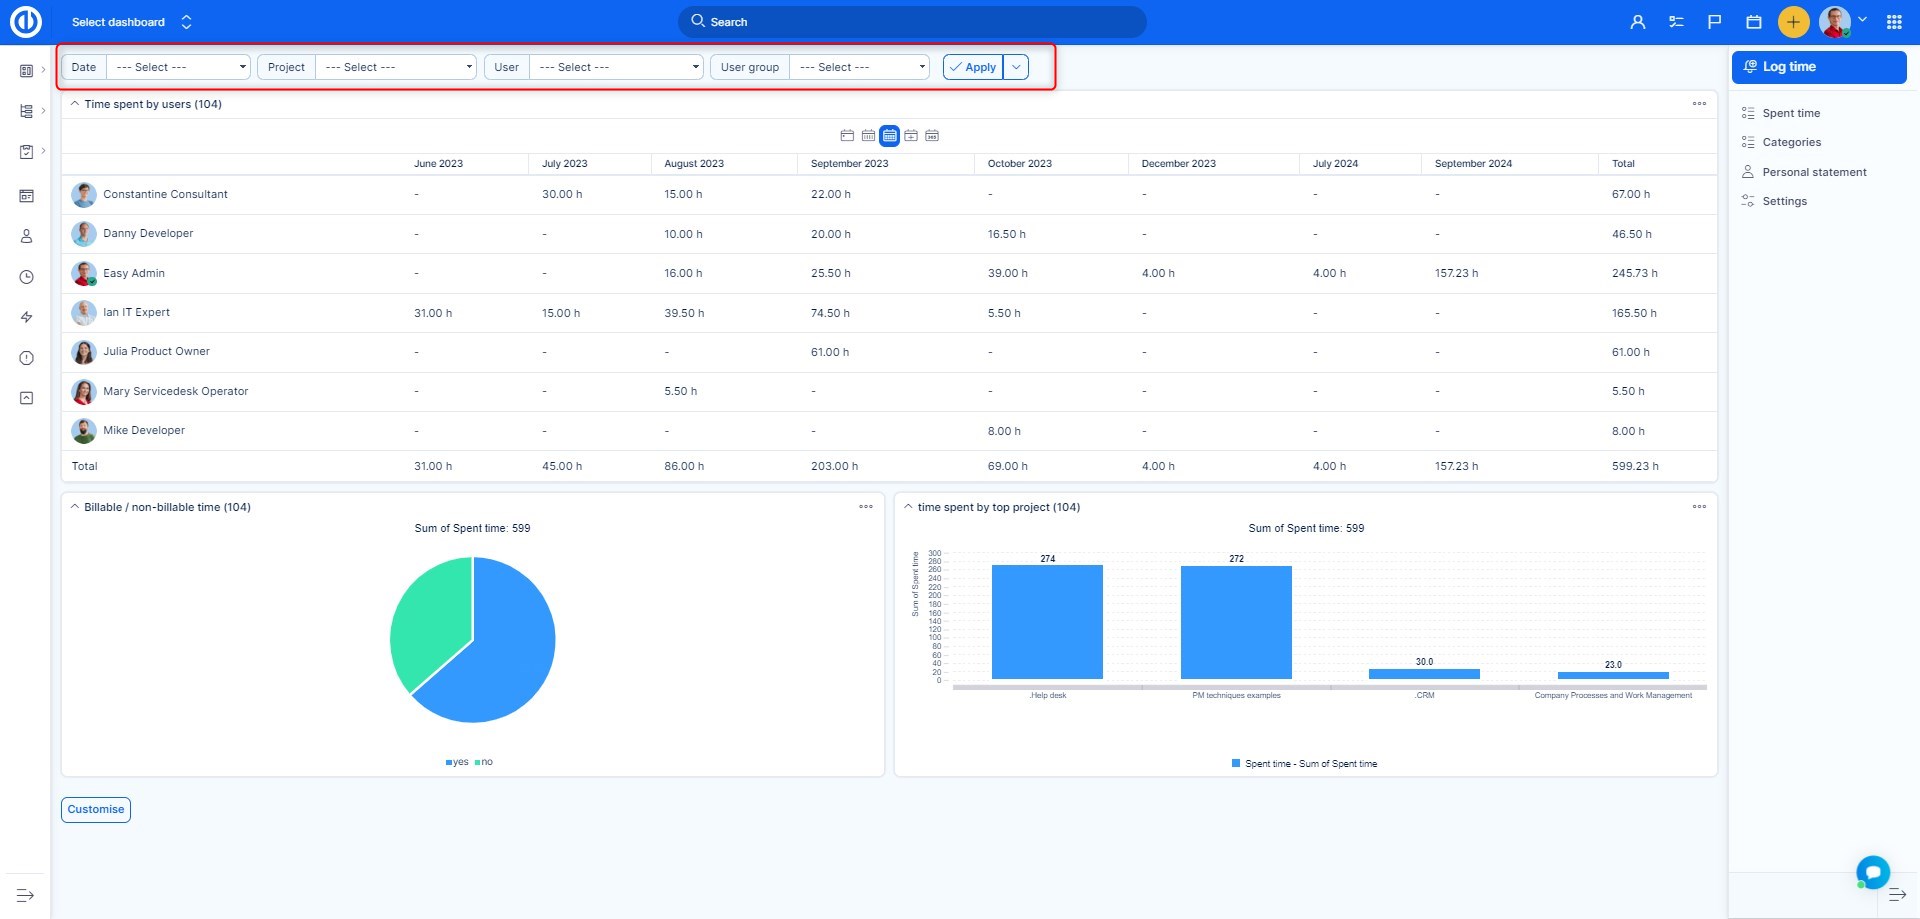Click the Customise button
1920x919 pixels.
point(96,810)
